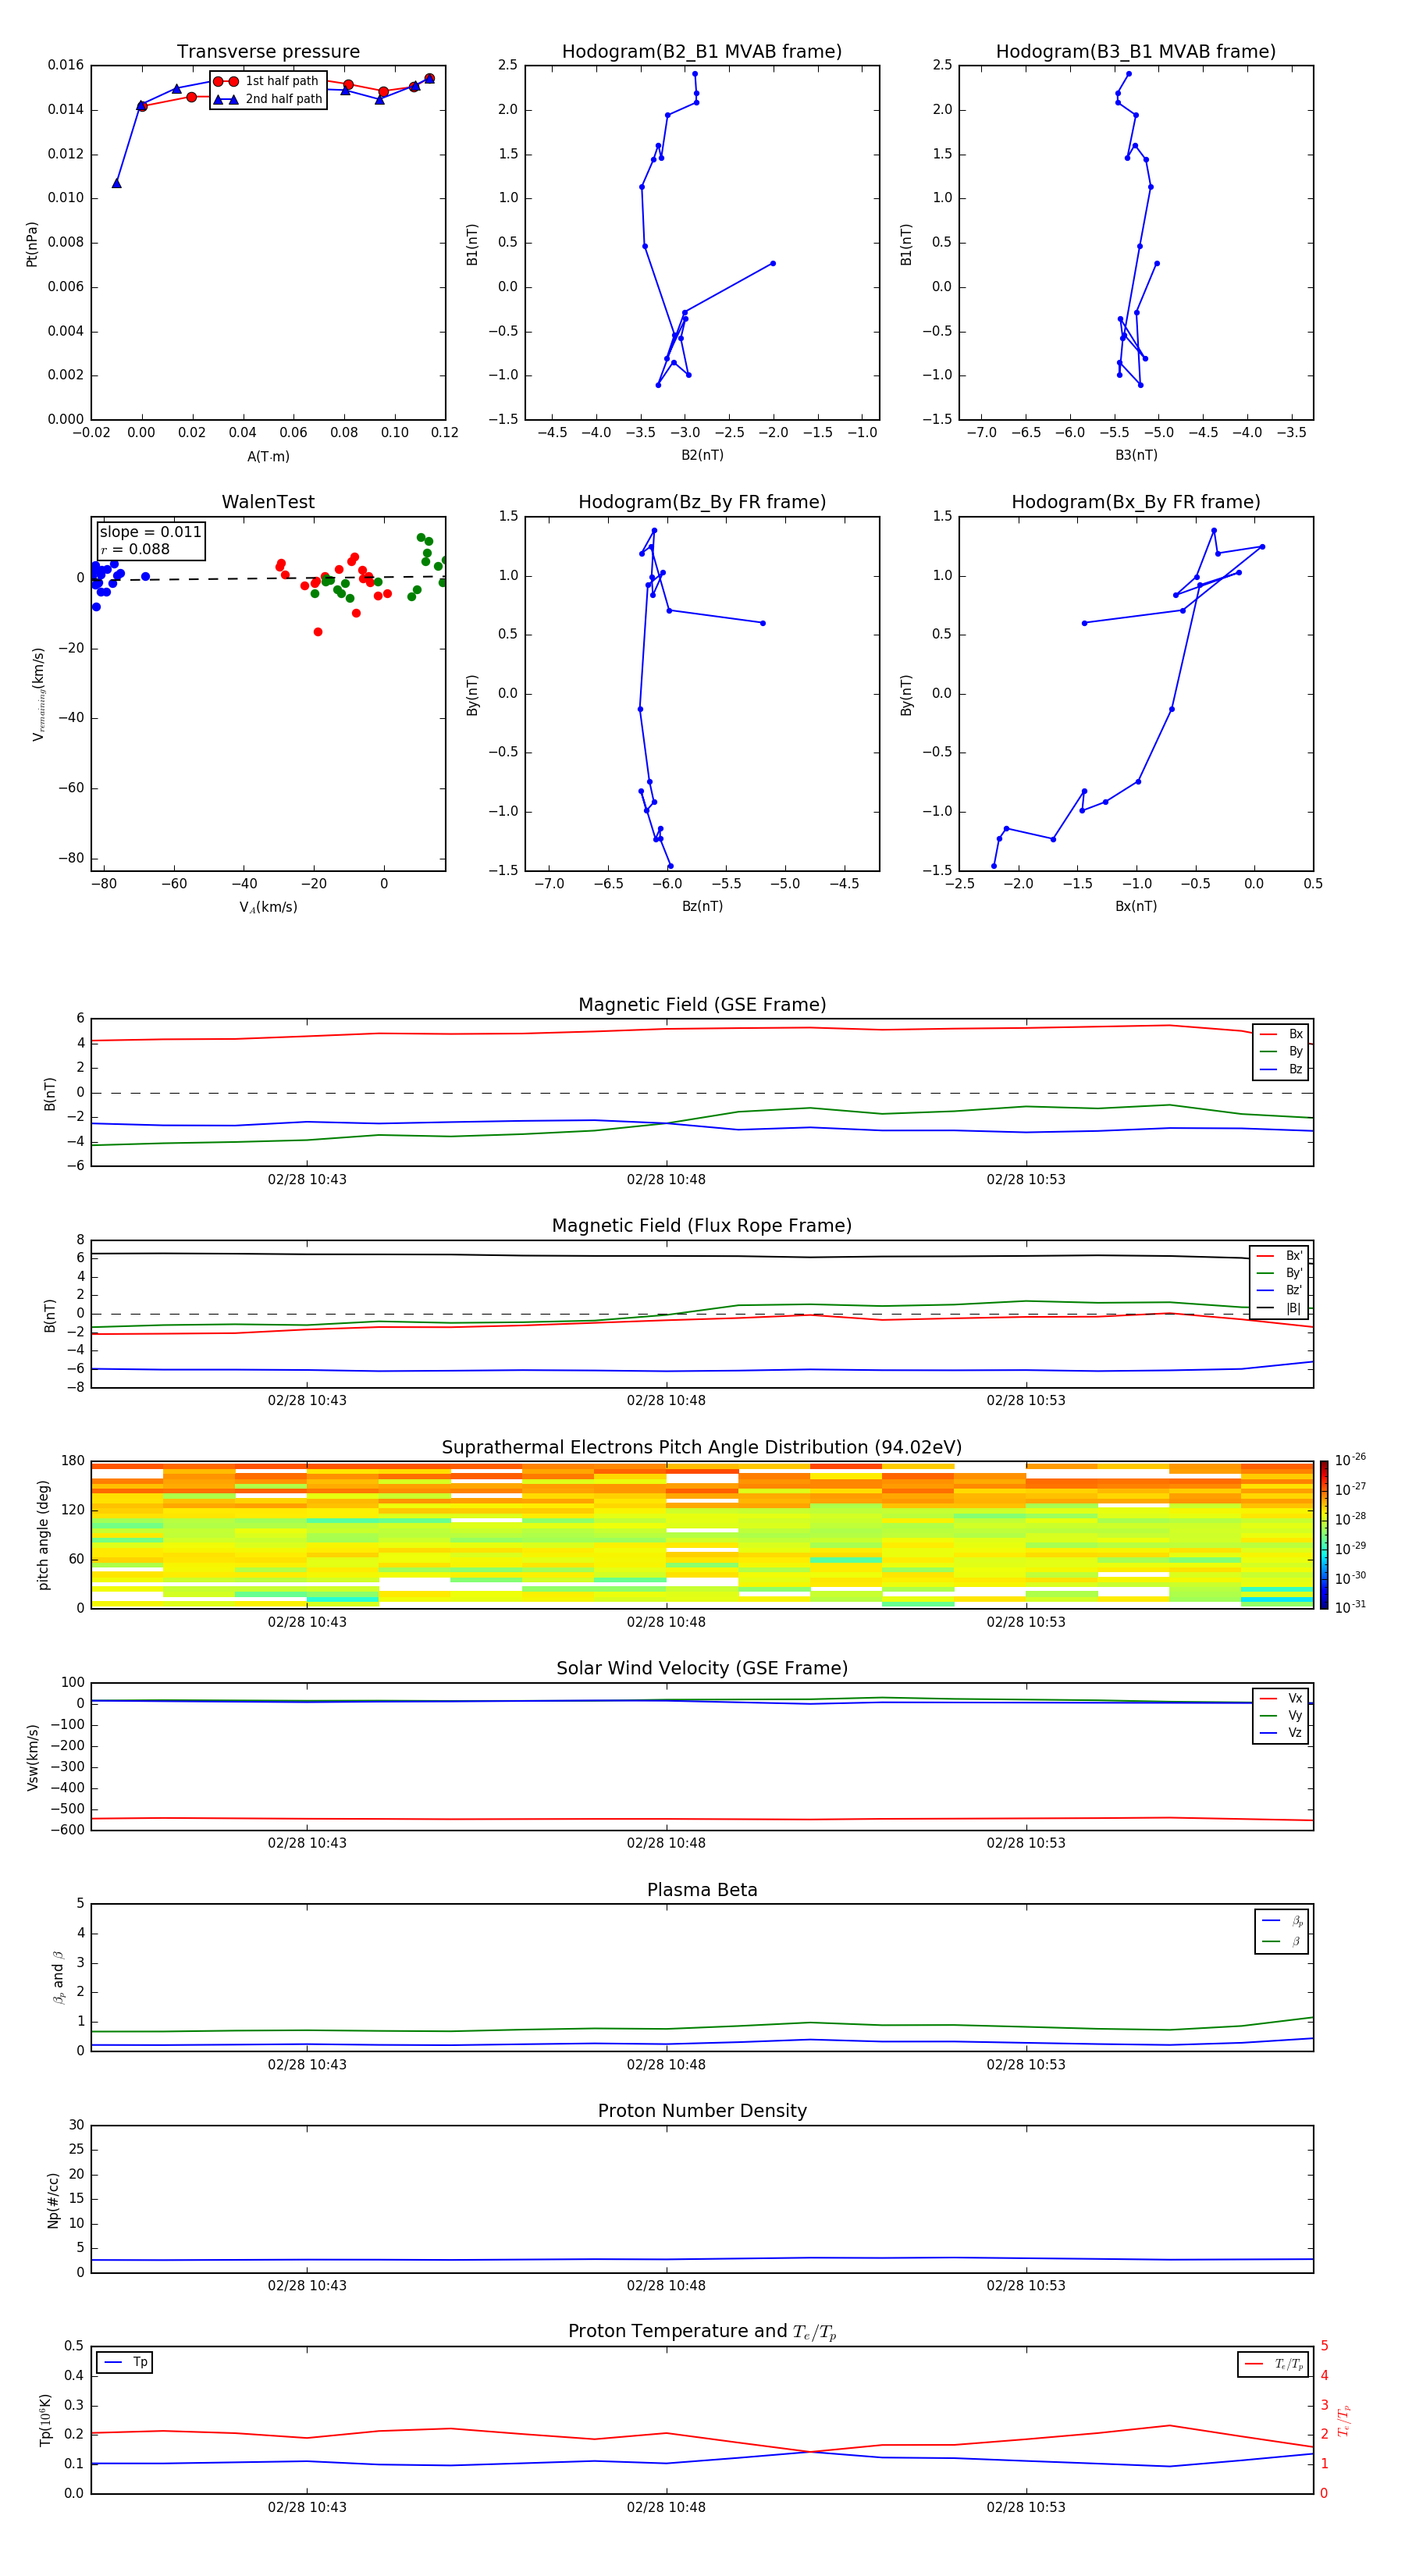Screen dimensions: 1405x2576
Task: Click the 'Tp(10^6K)' y-axis label
Action: click(x=45, y=2420)
